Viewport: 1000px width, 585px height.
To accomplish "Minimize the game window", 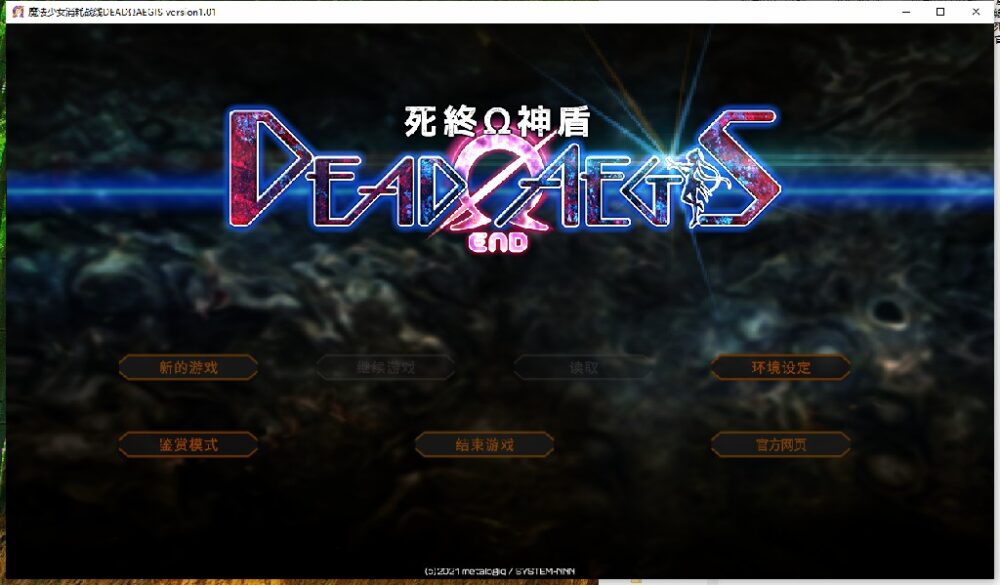I will tap(906, 11).
